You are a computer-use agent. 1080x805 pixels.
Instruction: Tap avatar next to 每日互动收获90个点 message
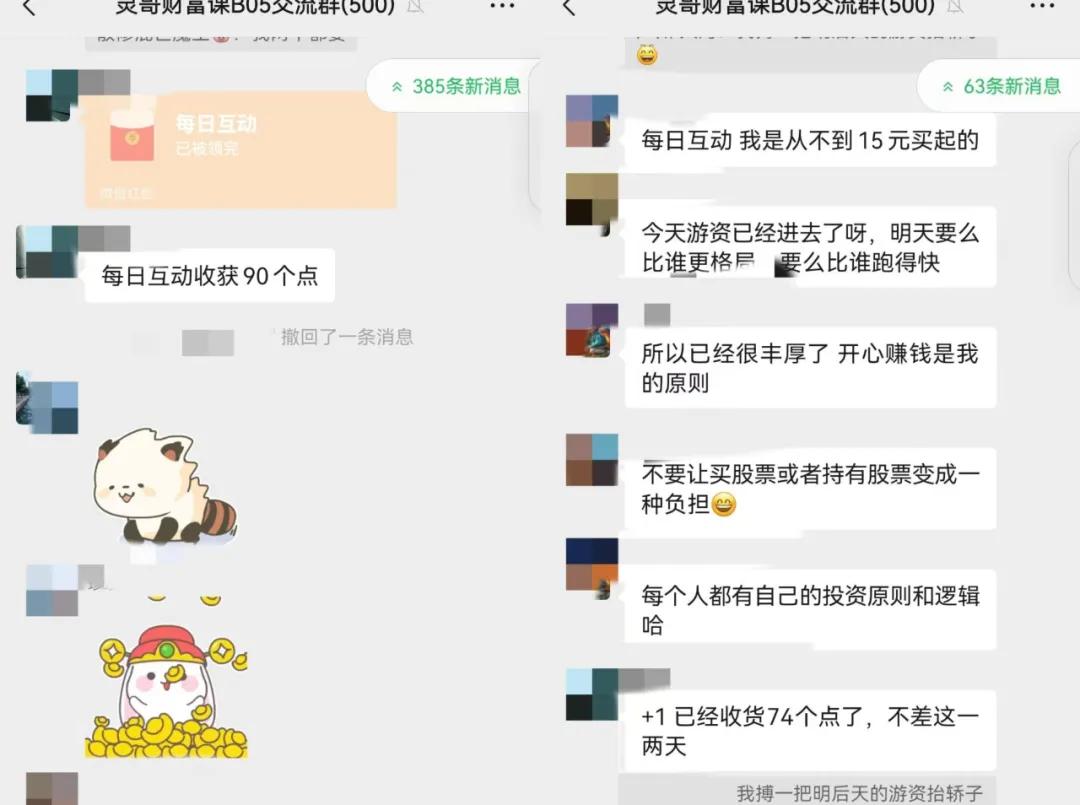click(47, 252)
